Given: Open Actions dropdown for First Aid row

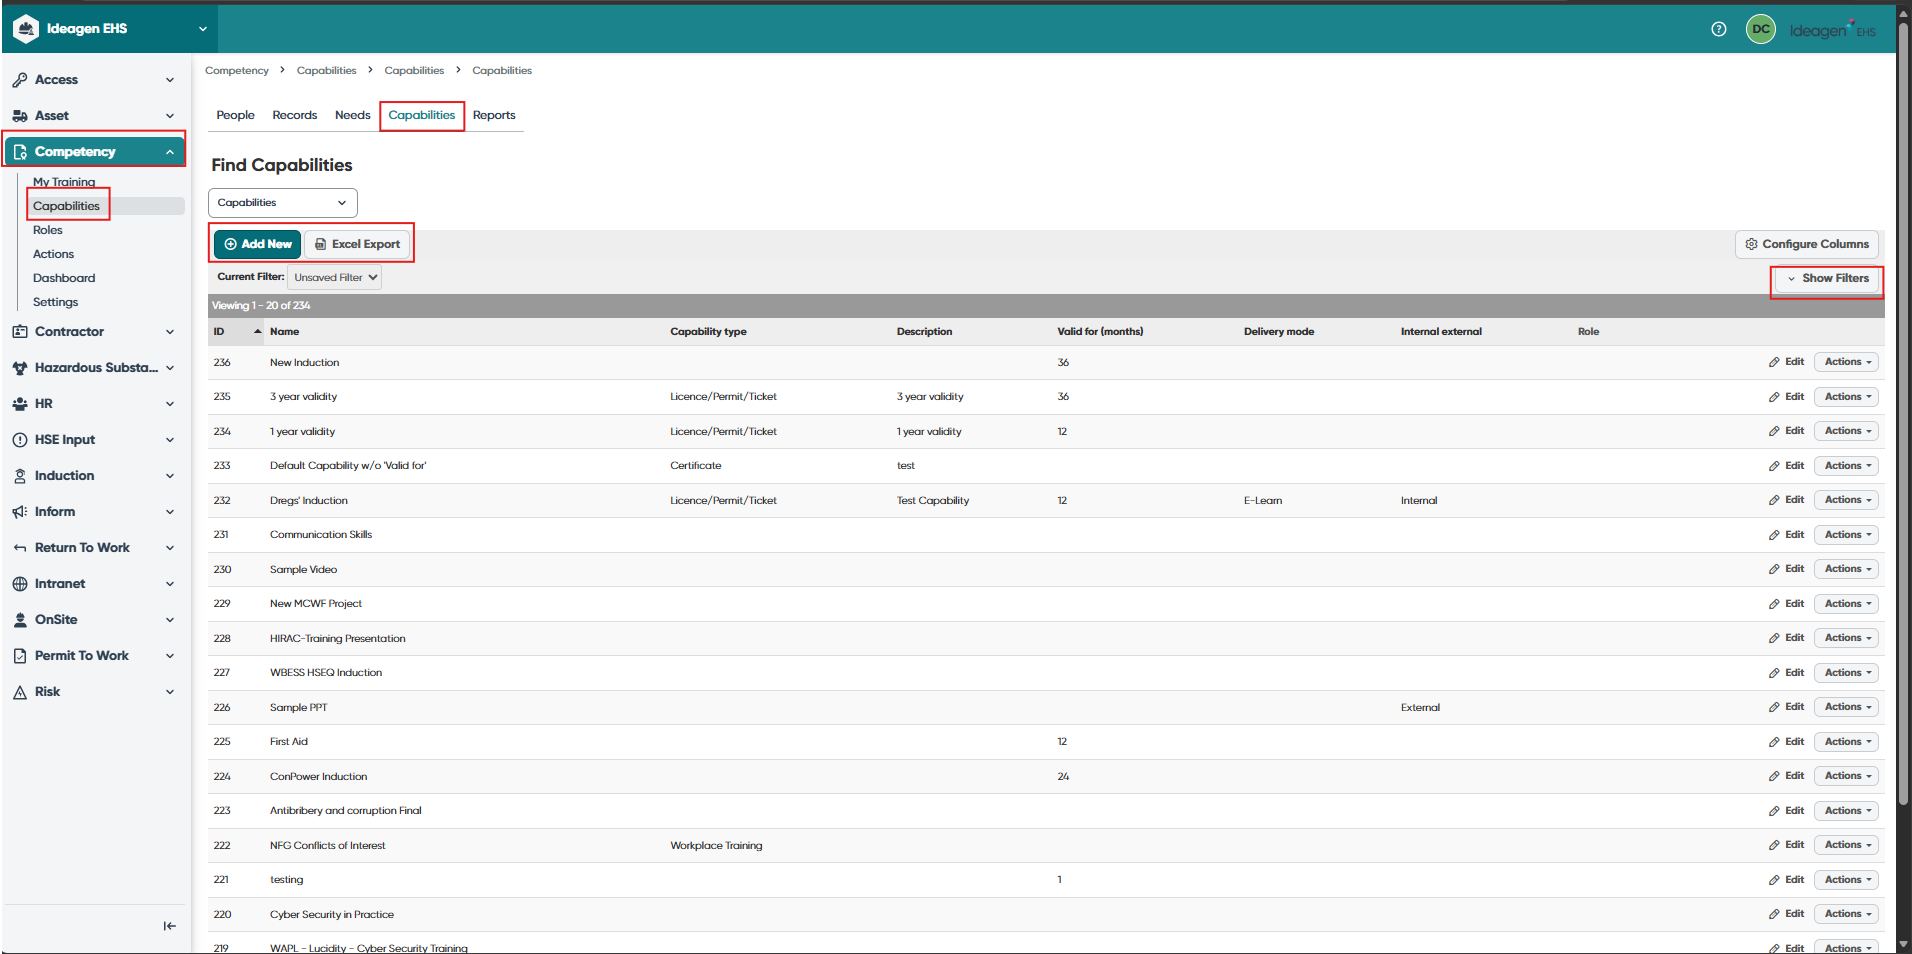Looking at the screenshot, I should (1846, 742).
